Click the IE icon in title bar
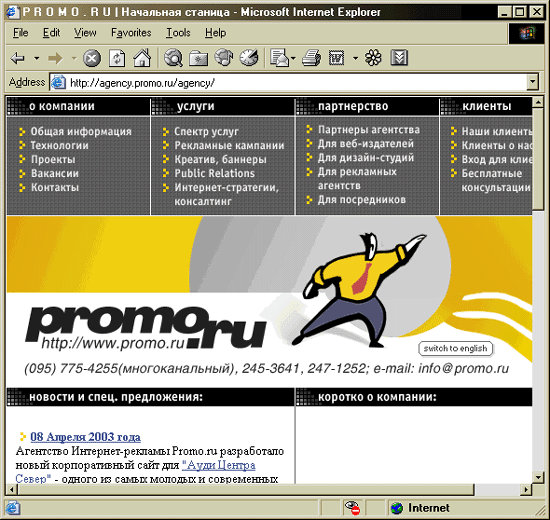Viewport: 550px width, 520px height. (13, 12)
